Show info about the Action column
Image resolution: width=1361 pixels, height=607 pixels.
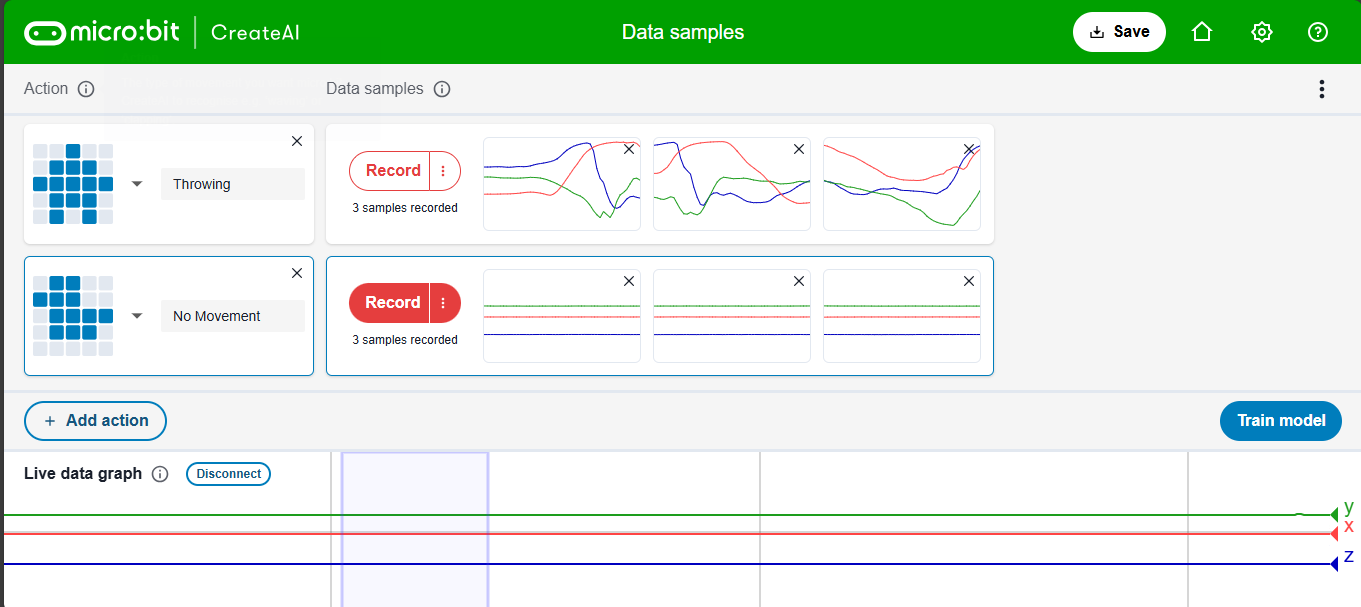click(x=86, y=89)
